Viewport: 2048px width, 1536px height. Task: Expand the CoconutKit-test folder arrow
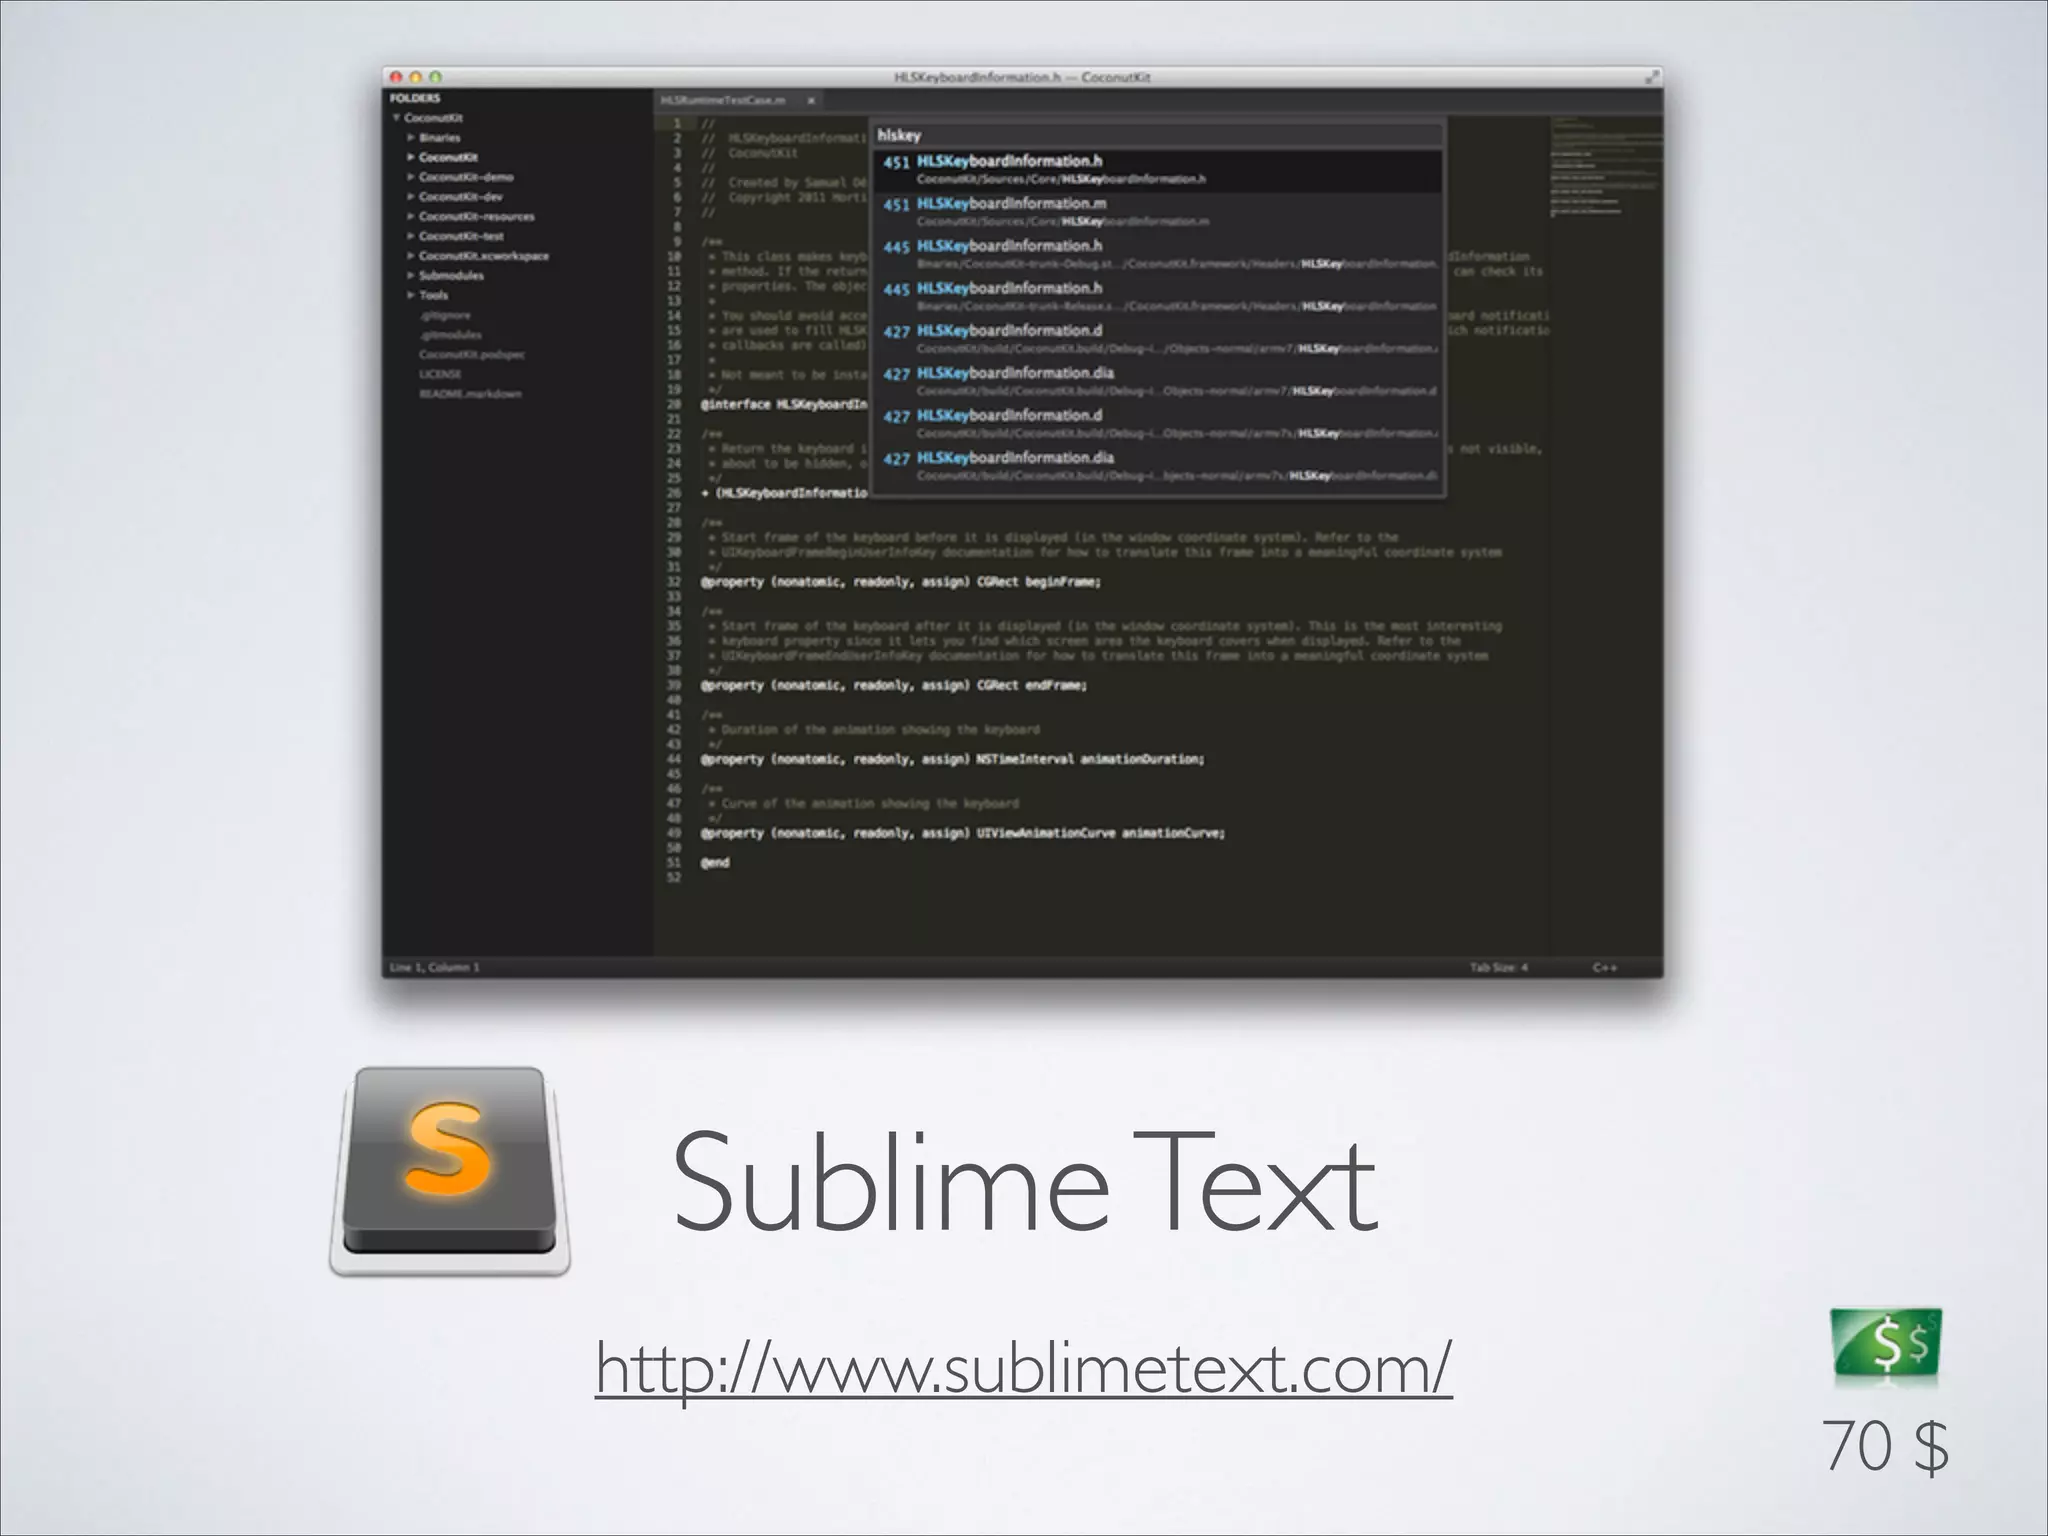click(411, 236)
